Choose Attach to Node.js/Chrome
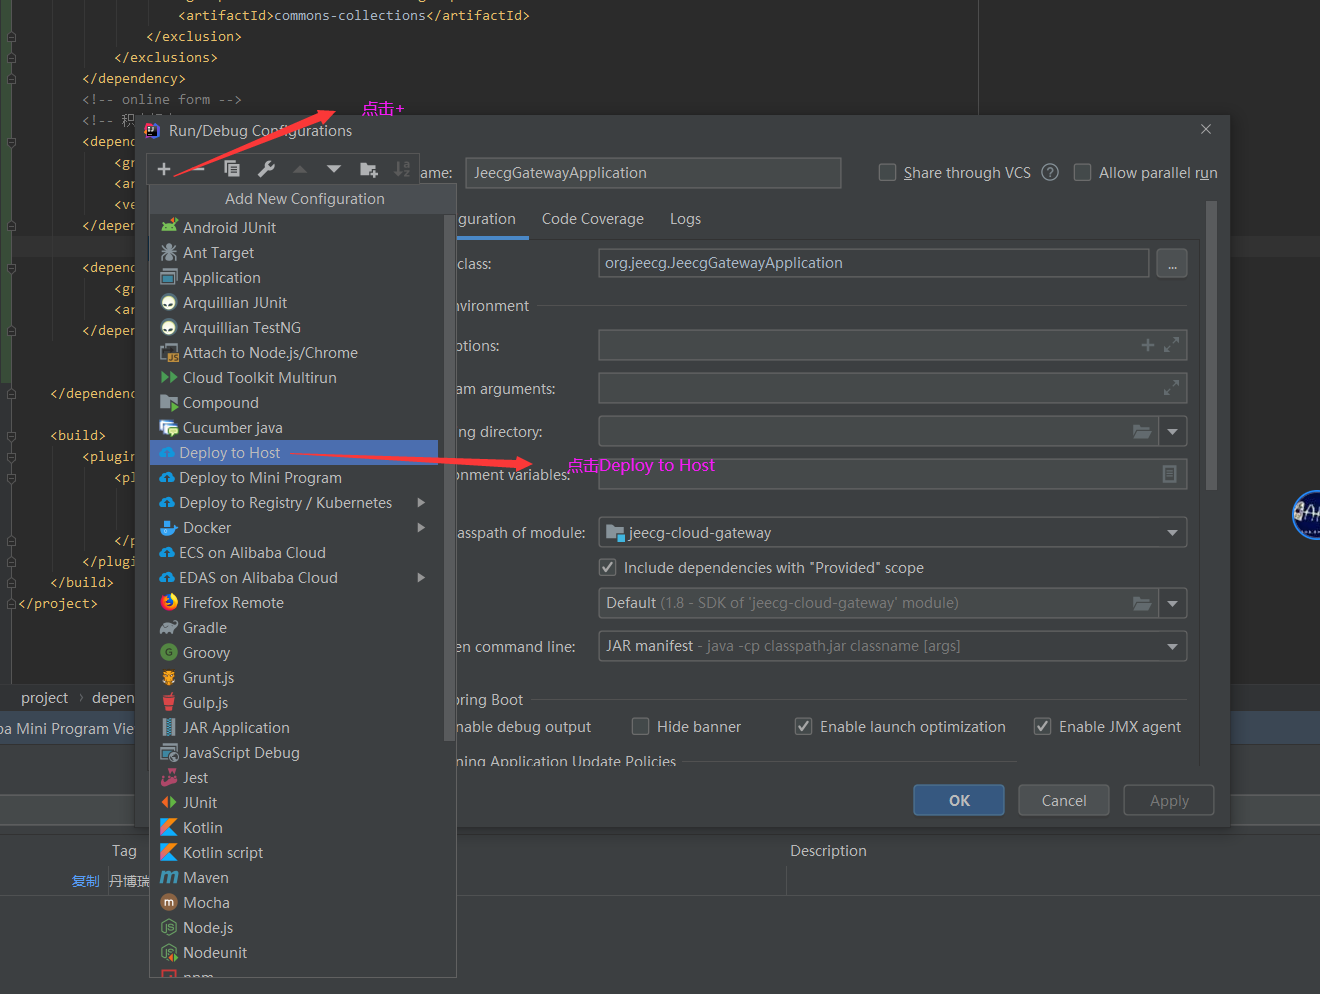This screenshot has height=994, width=1320. pyautogui.click(x=294, y=352)
